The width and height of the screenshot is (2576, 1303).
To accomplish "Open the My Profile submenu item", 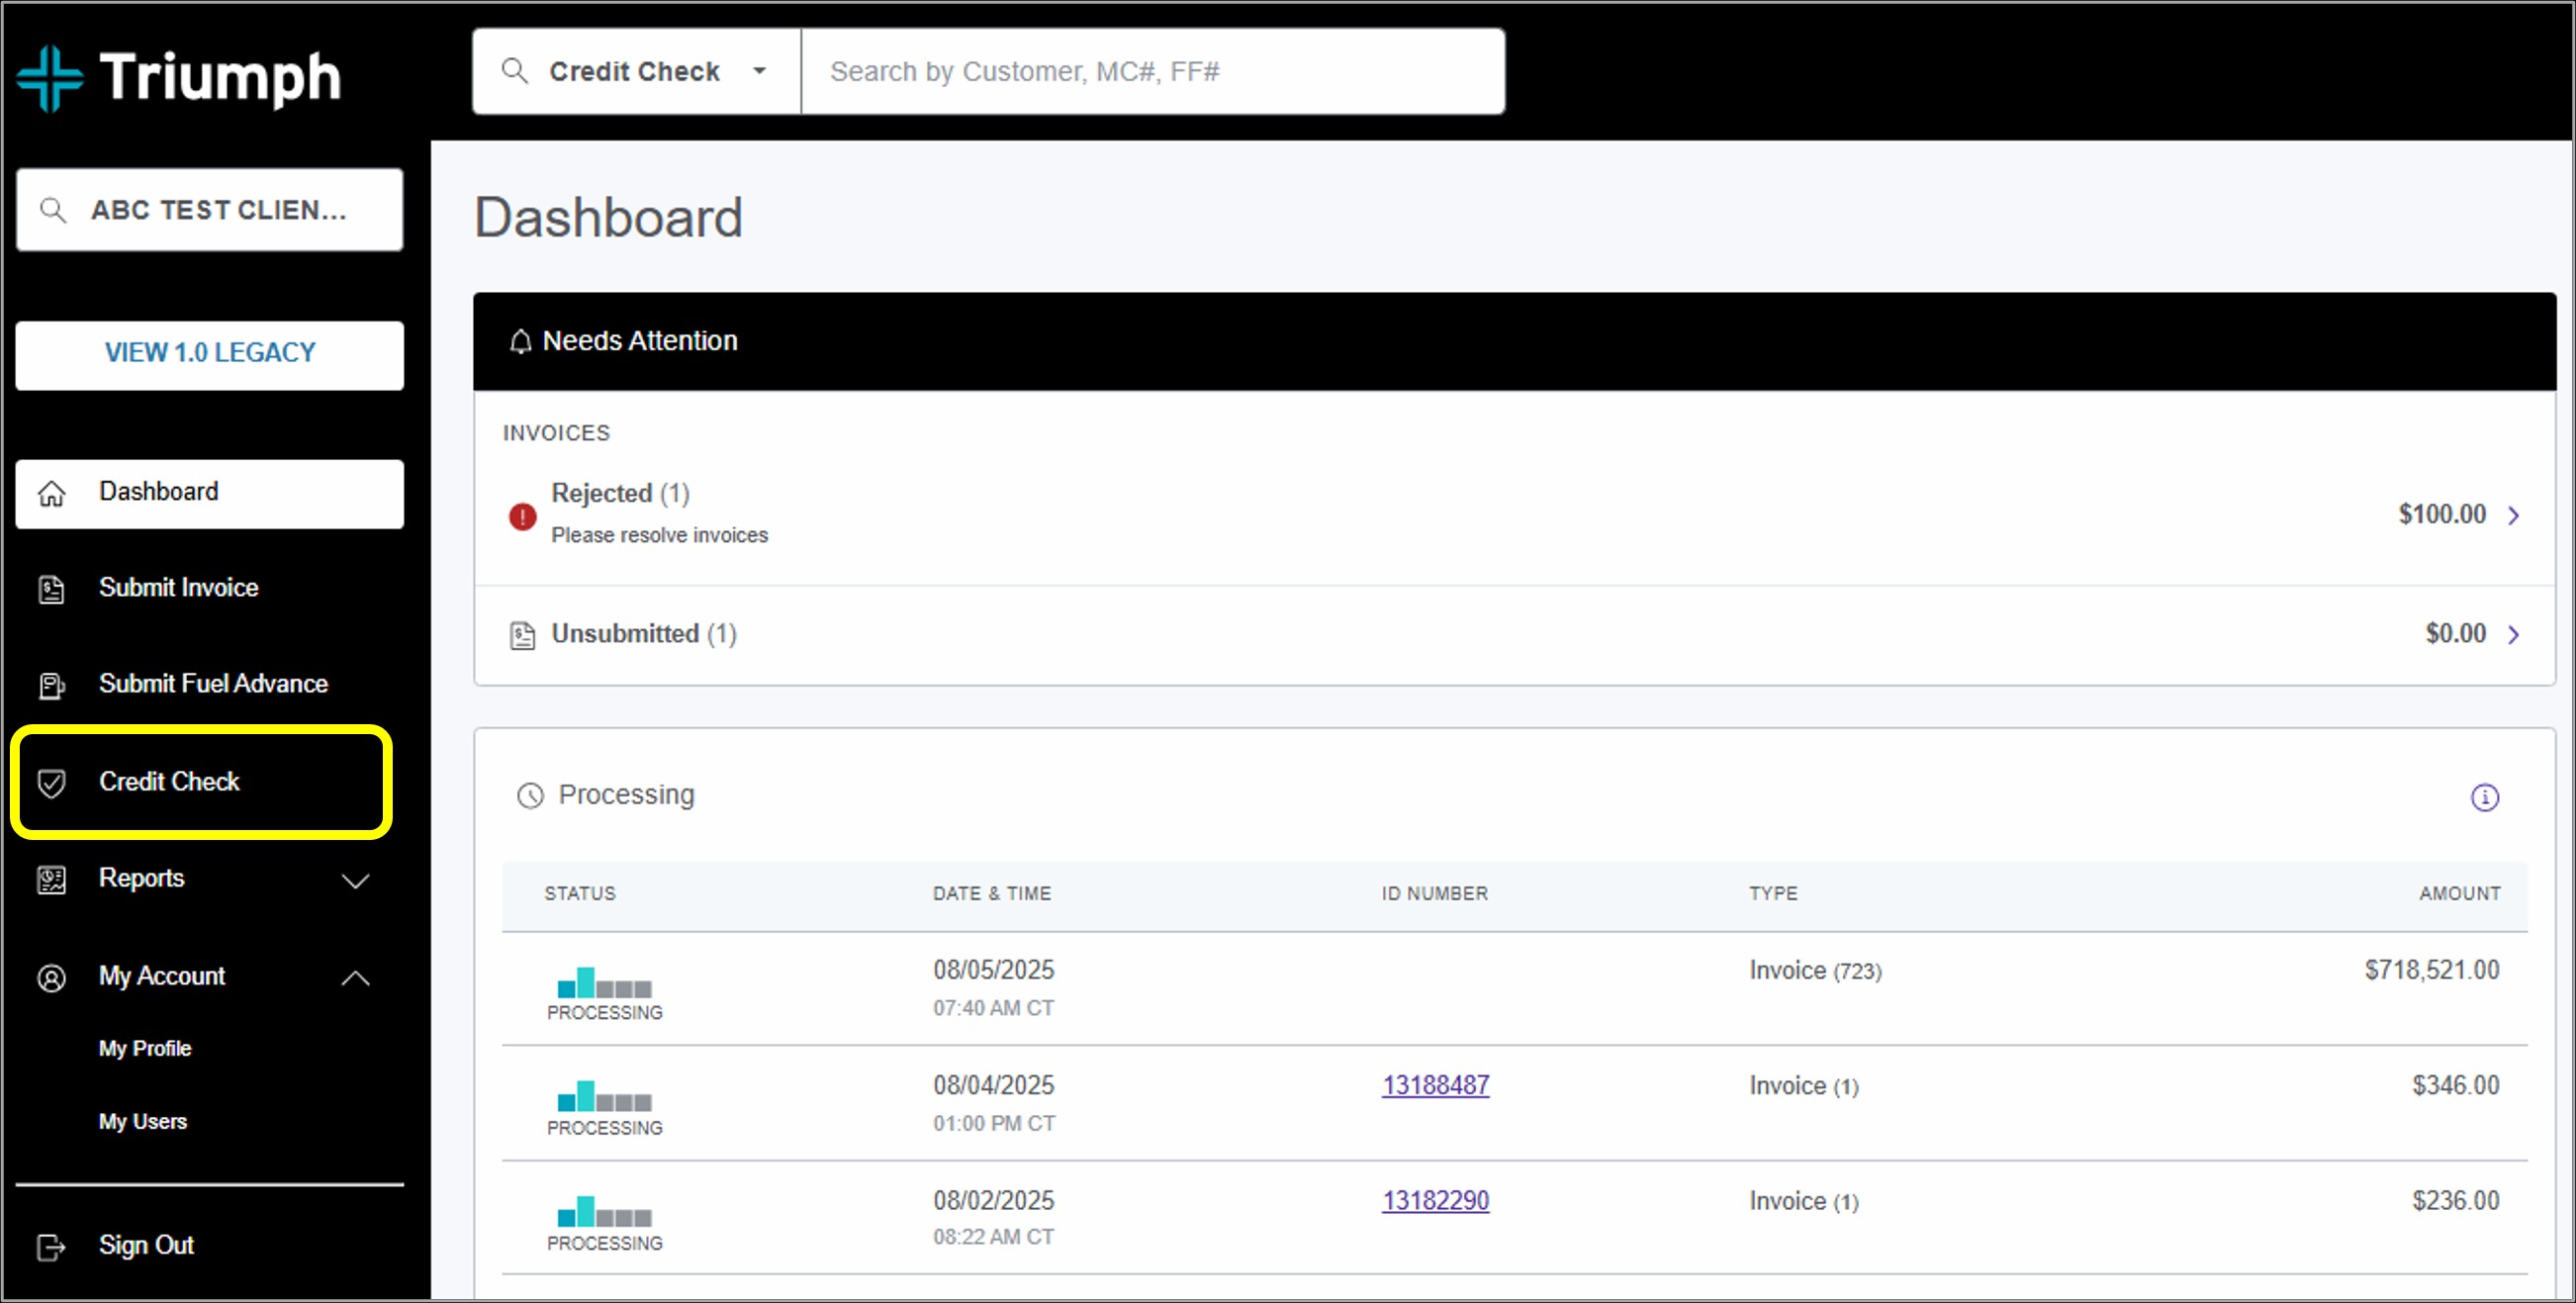I will click(145, 1048).
